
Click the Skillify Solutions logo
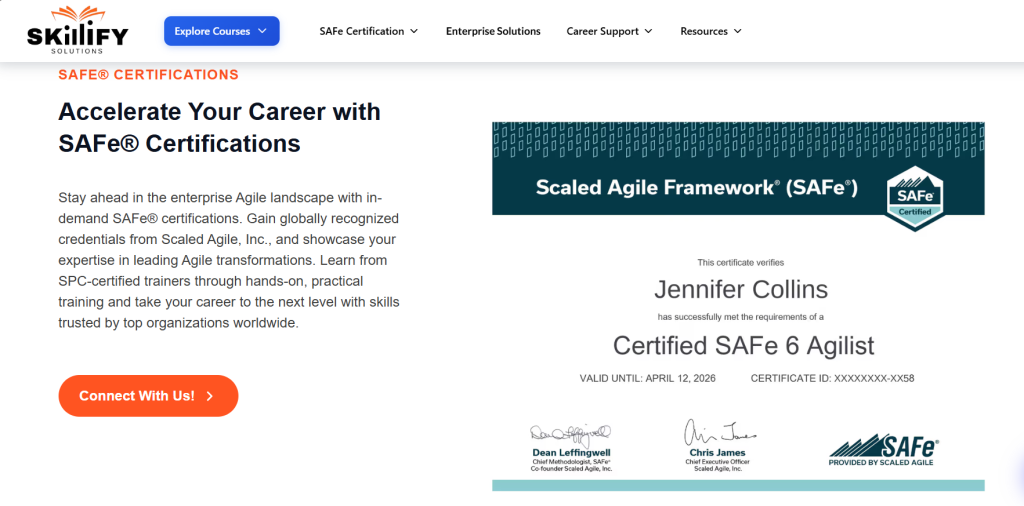point(78,30)
